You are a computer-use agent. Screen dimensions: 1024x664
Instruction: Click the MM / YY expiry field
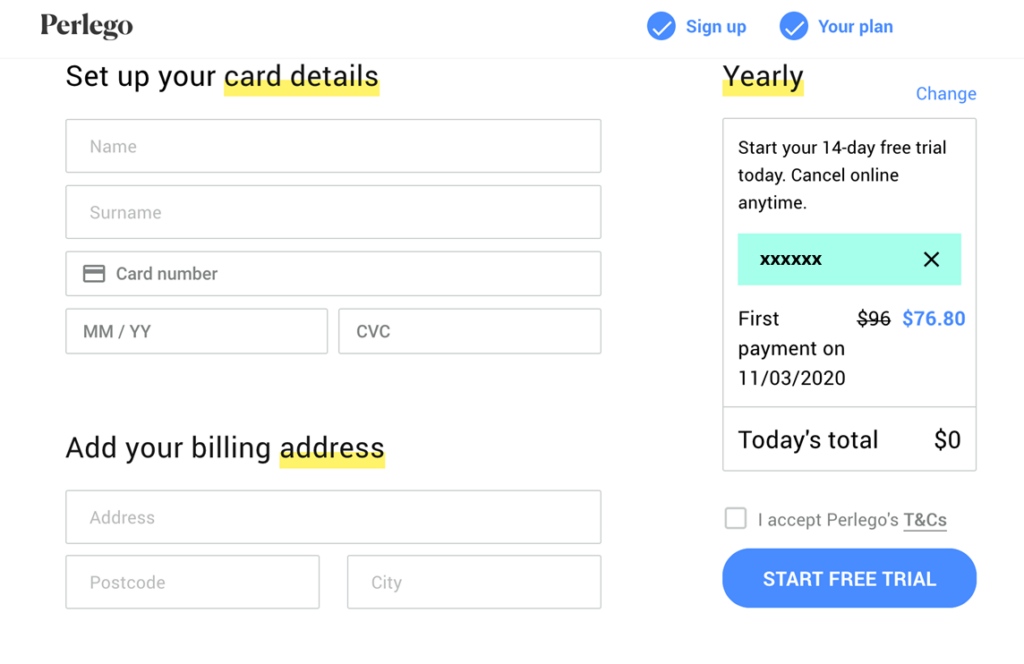[197, 331]
